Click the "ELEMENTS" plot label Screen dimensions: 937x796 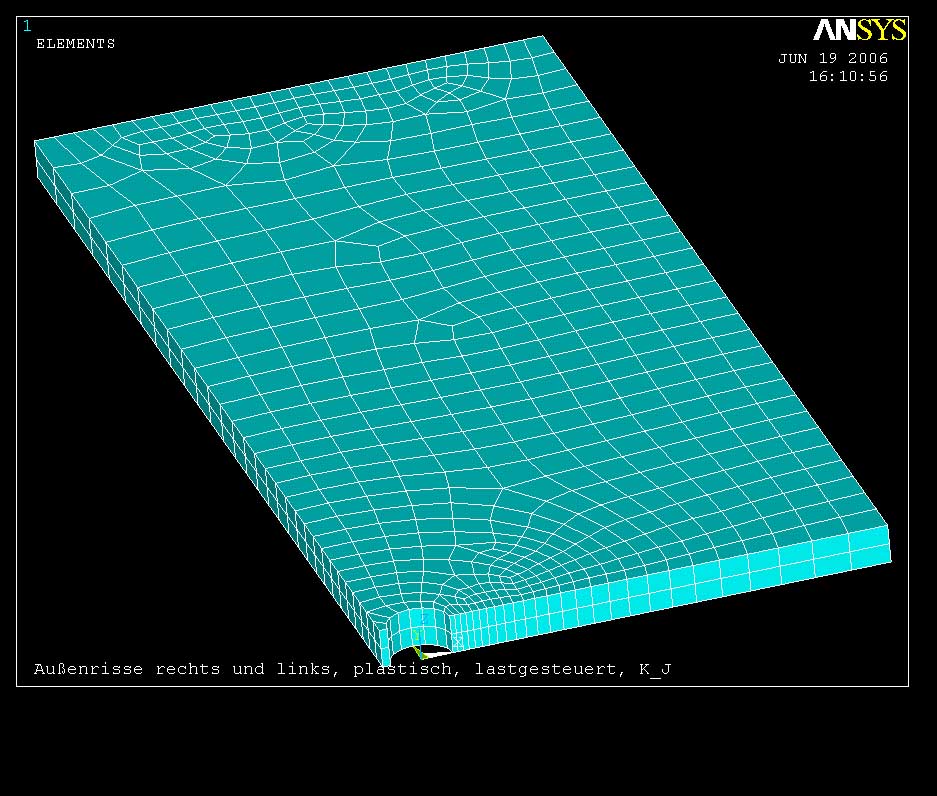click(x=75, y=44)
